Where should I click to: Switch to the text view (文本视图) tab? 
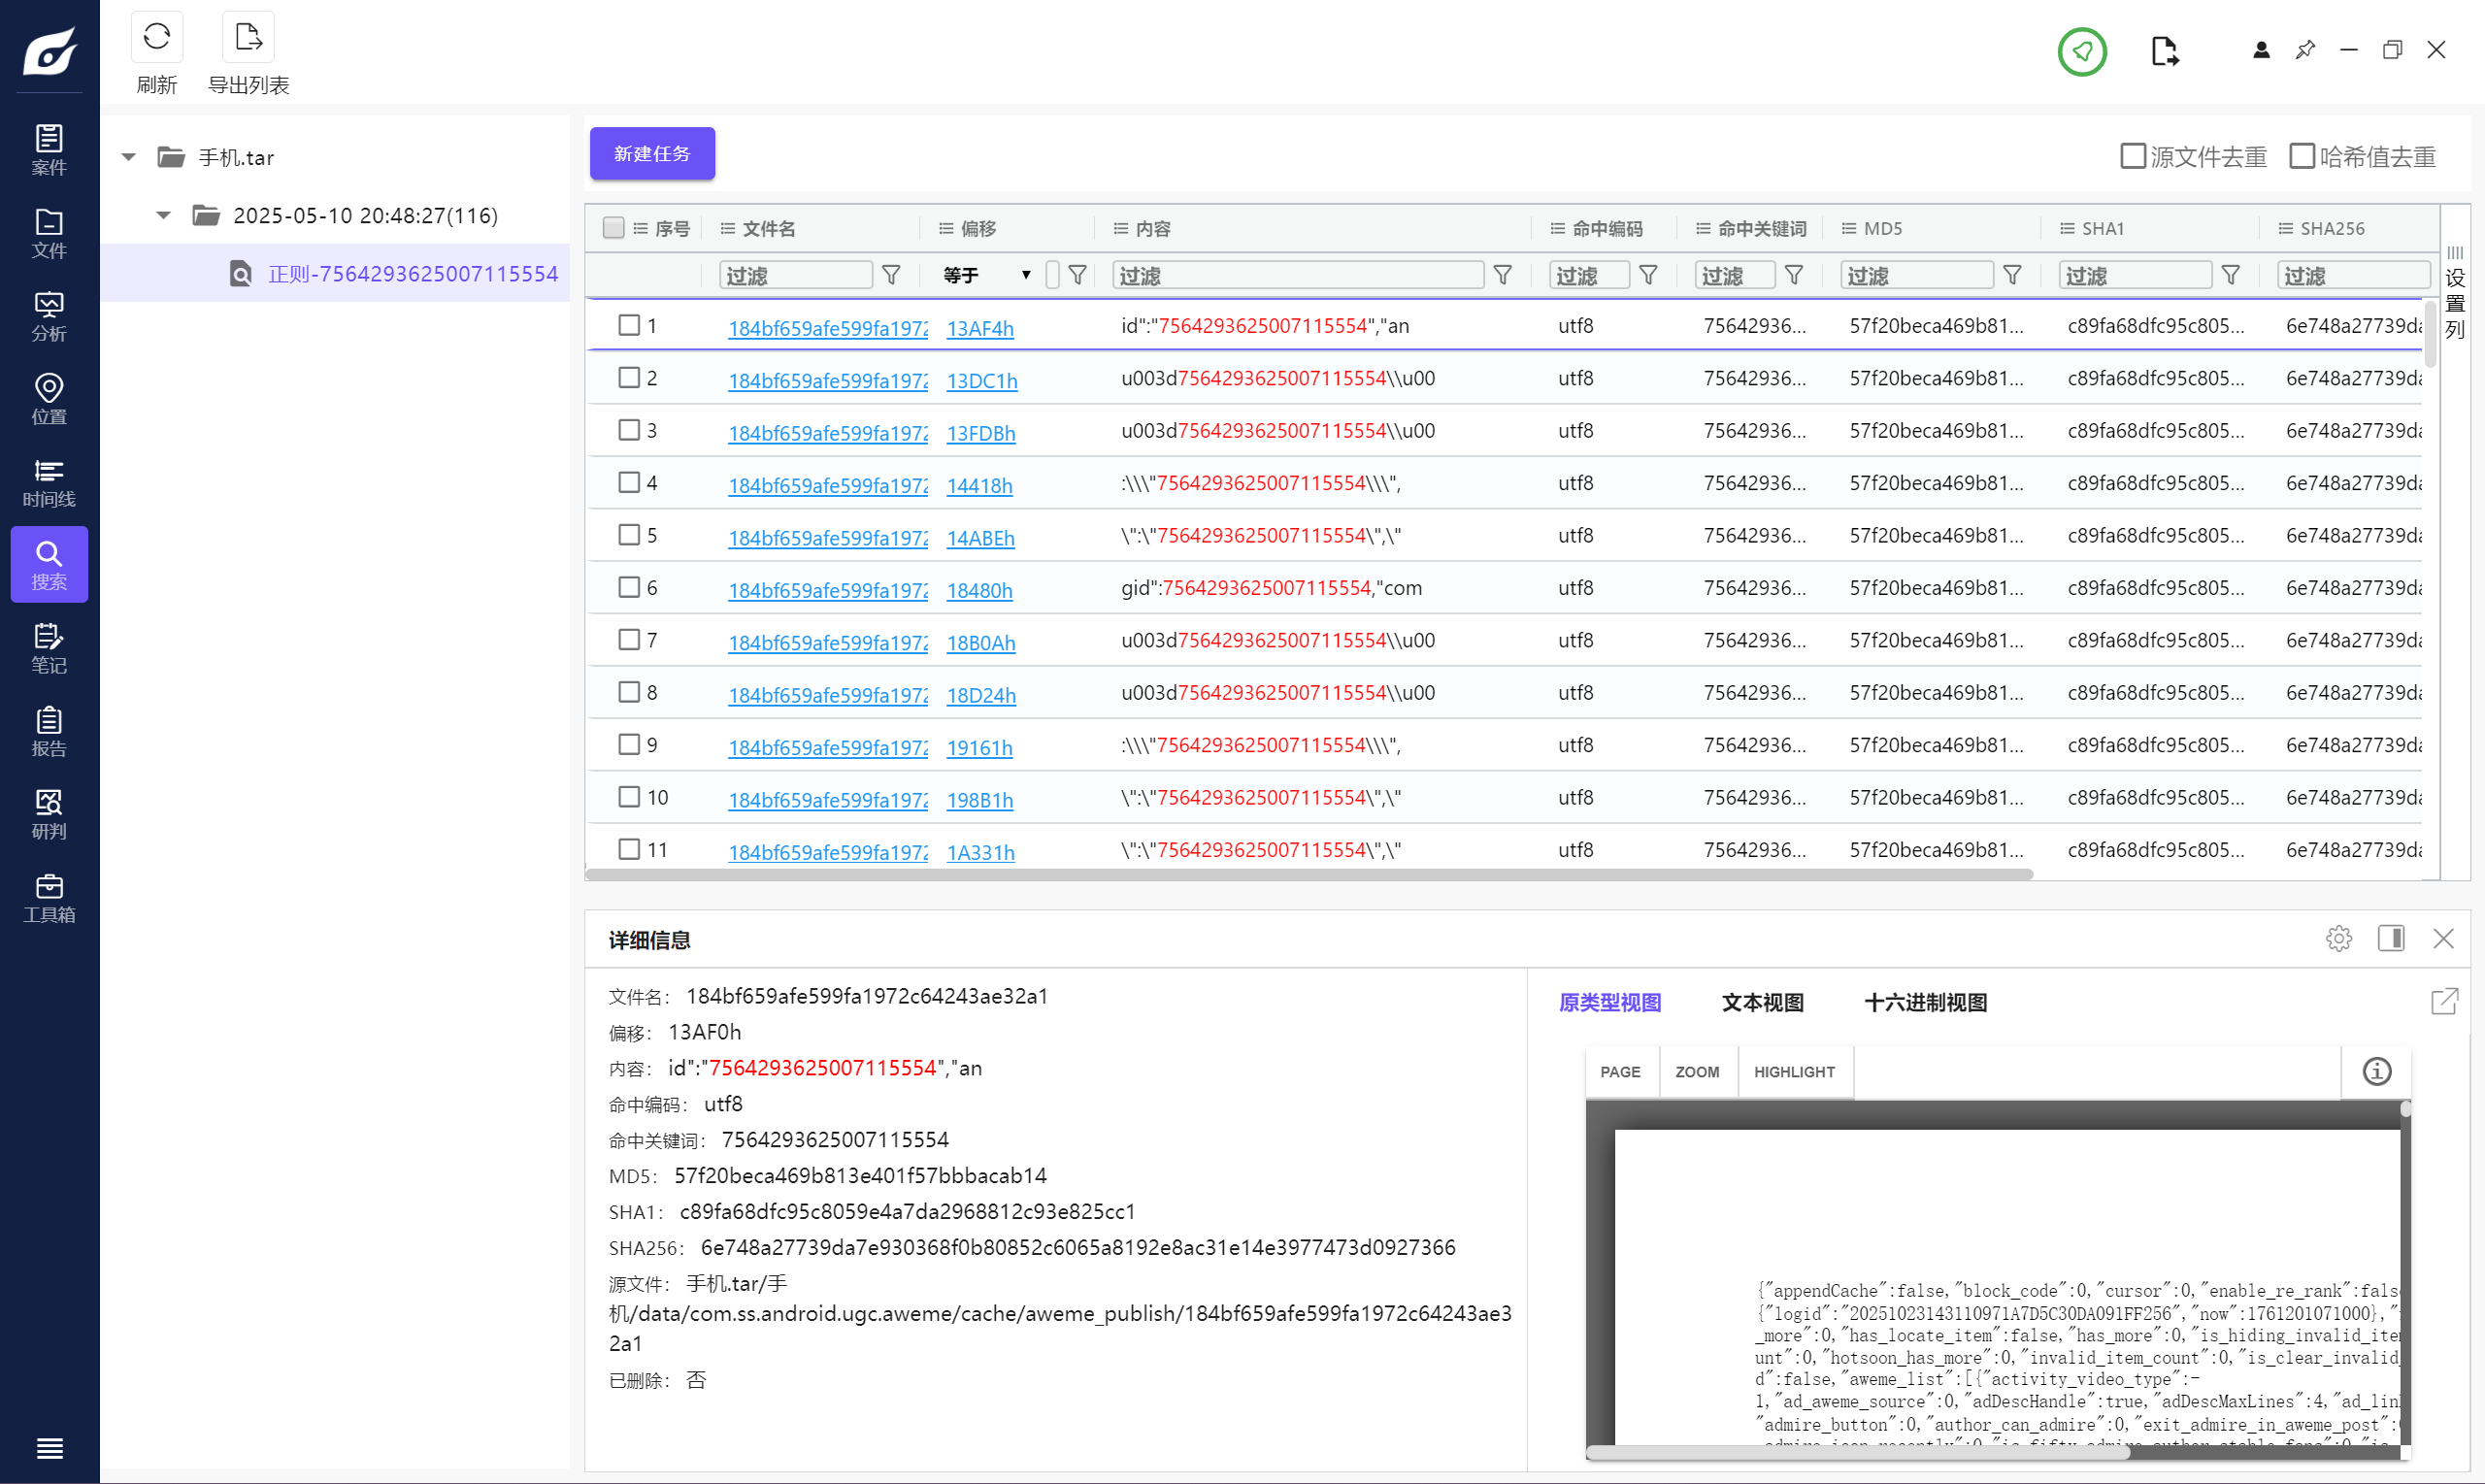[x=1762, y=1002]
